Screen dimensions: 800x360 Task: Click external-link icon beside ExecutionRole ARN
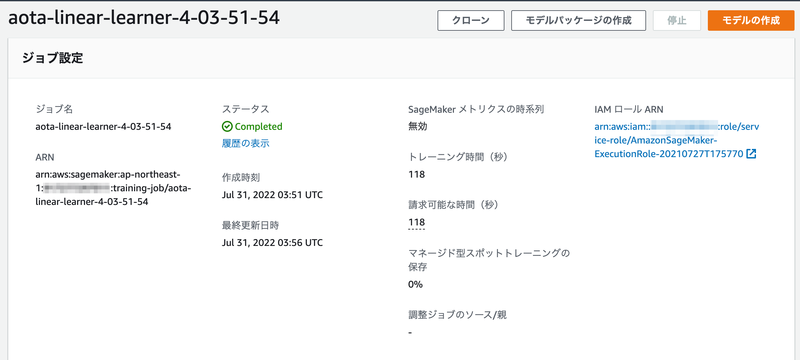[751, 154]
